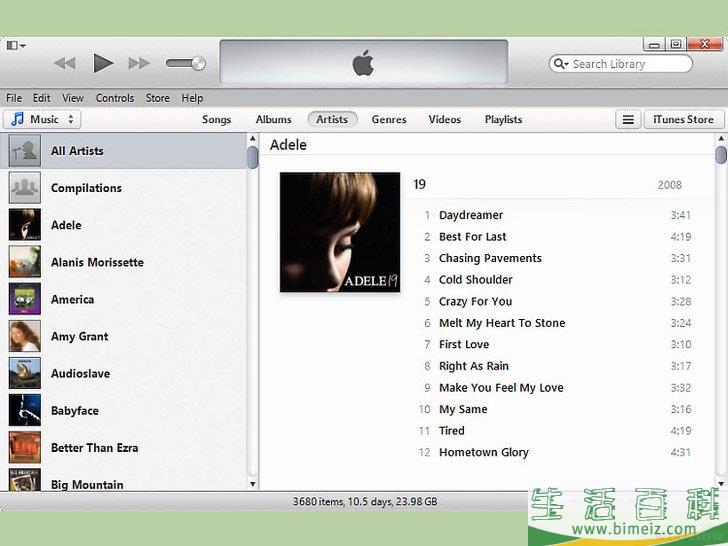Viewport: 728px width, 546px height.
Task: Open the Edit menu
Action: 41,98
